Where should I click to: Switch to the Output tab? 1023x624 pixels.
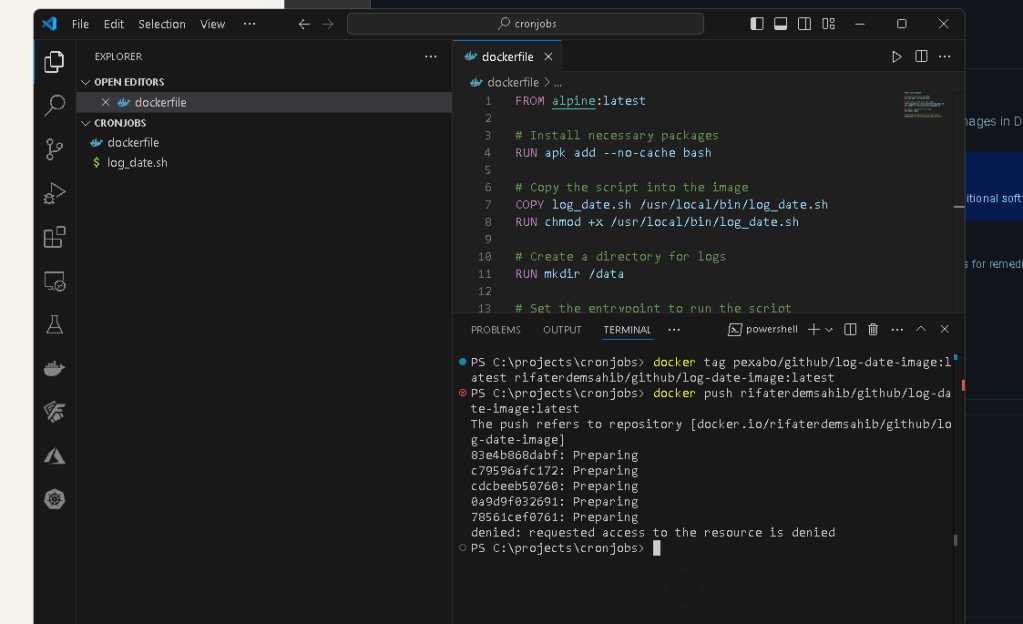point(562,330)
